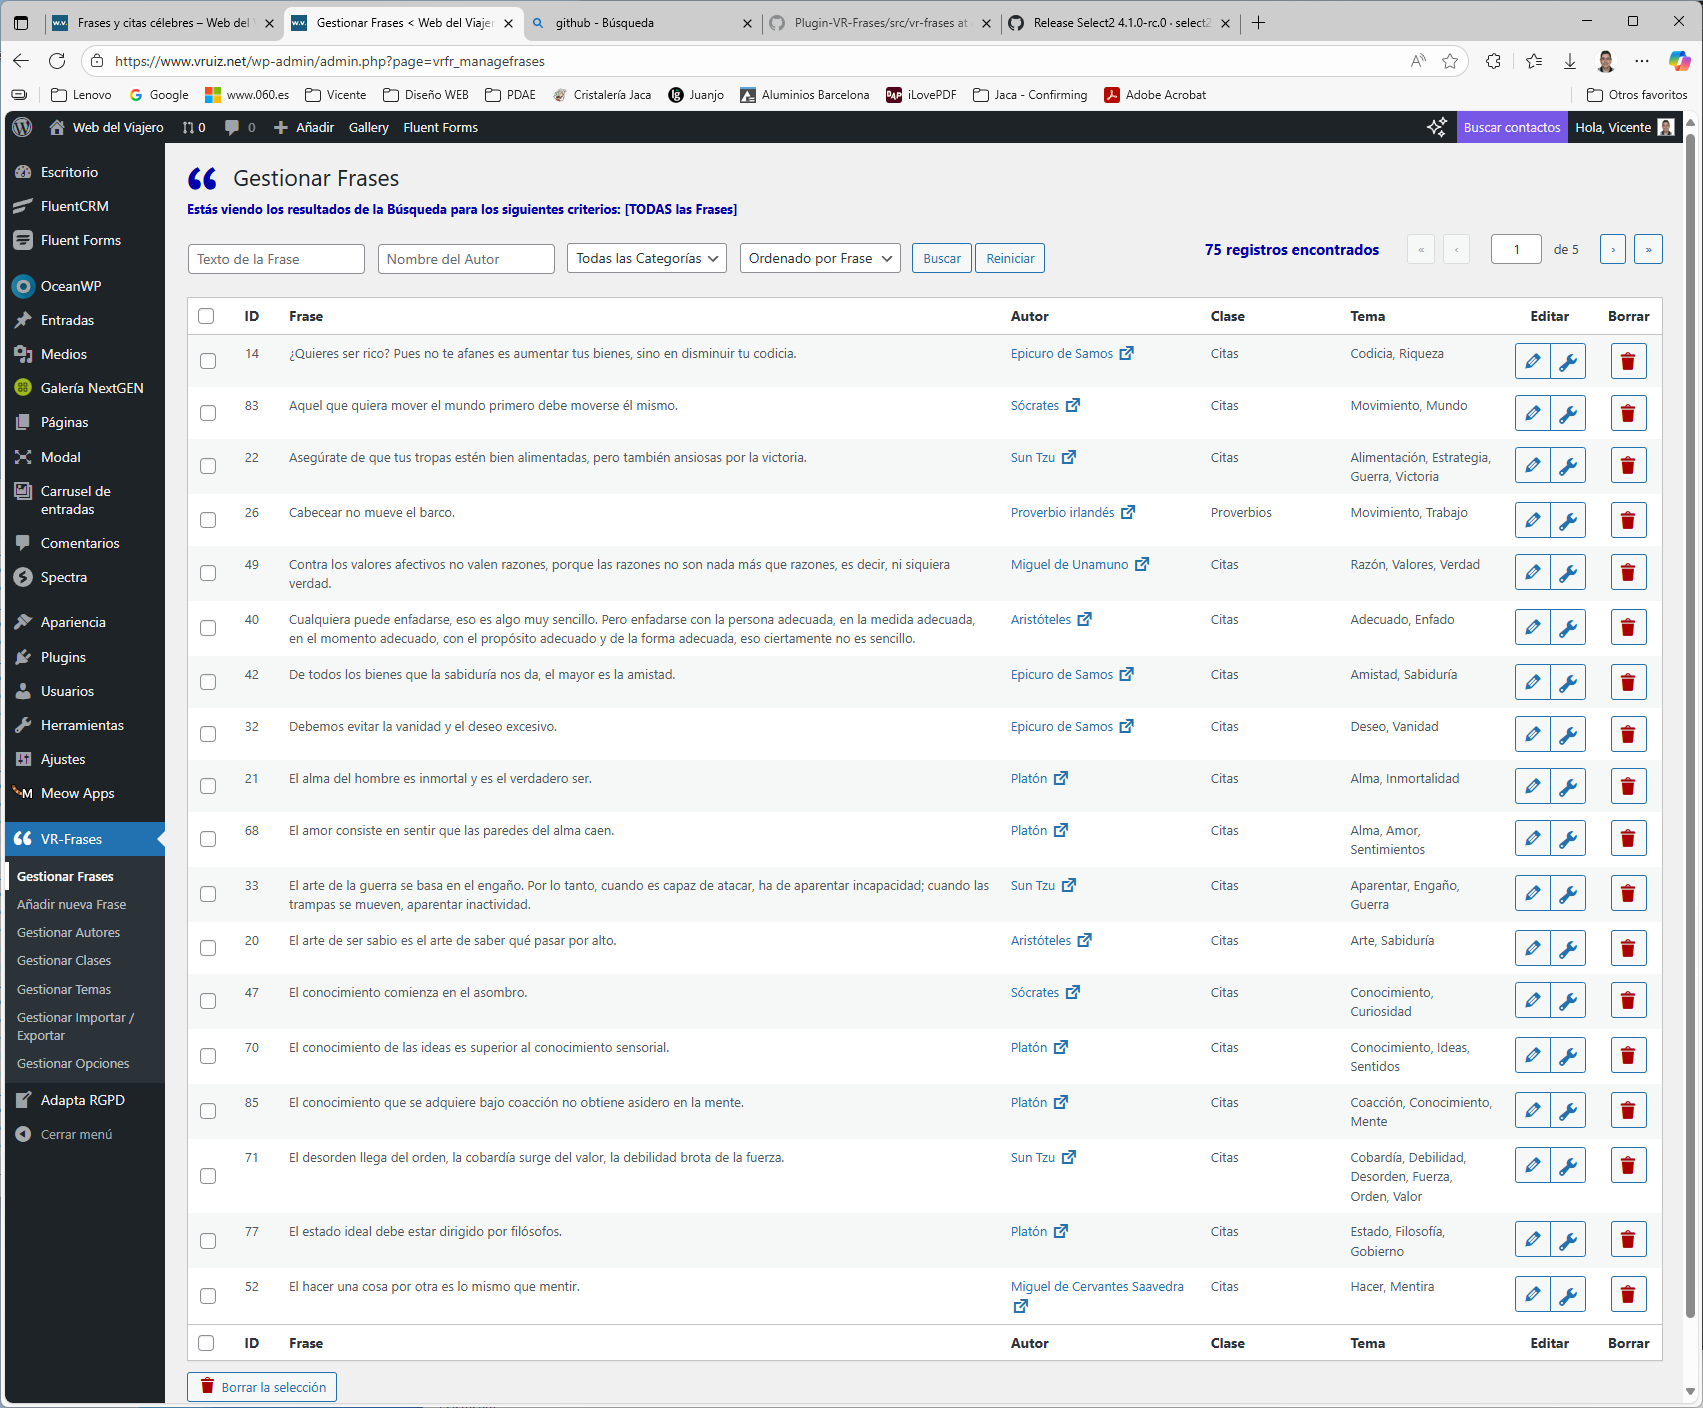This screenshot has width=1703, height=1408.
Task: Click the Epicuro de Samos author link
Action: click(x=1062, y=353)
